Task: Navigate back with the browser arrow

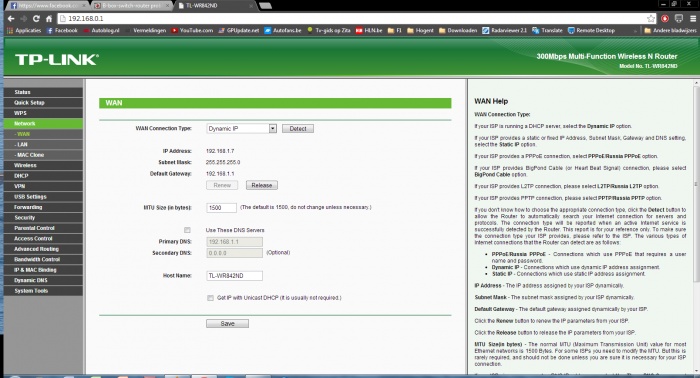Action: (x=11, y=19)
